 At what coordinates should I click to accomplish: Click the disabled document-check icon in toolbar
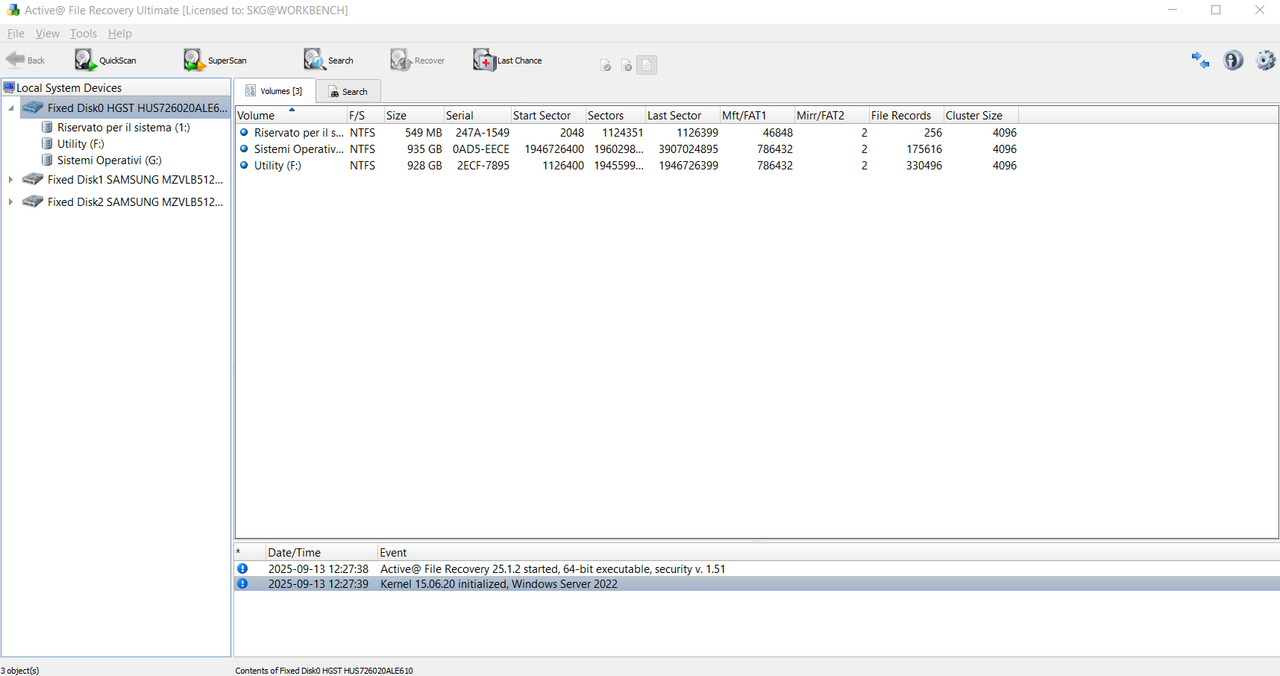click(x=605, y=66)
